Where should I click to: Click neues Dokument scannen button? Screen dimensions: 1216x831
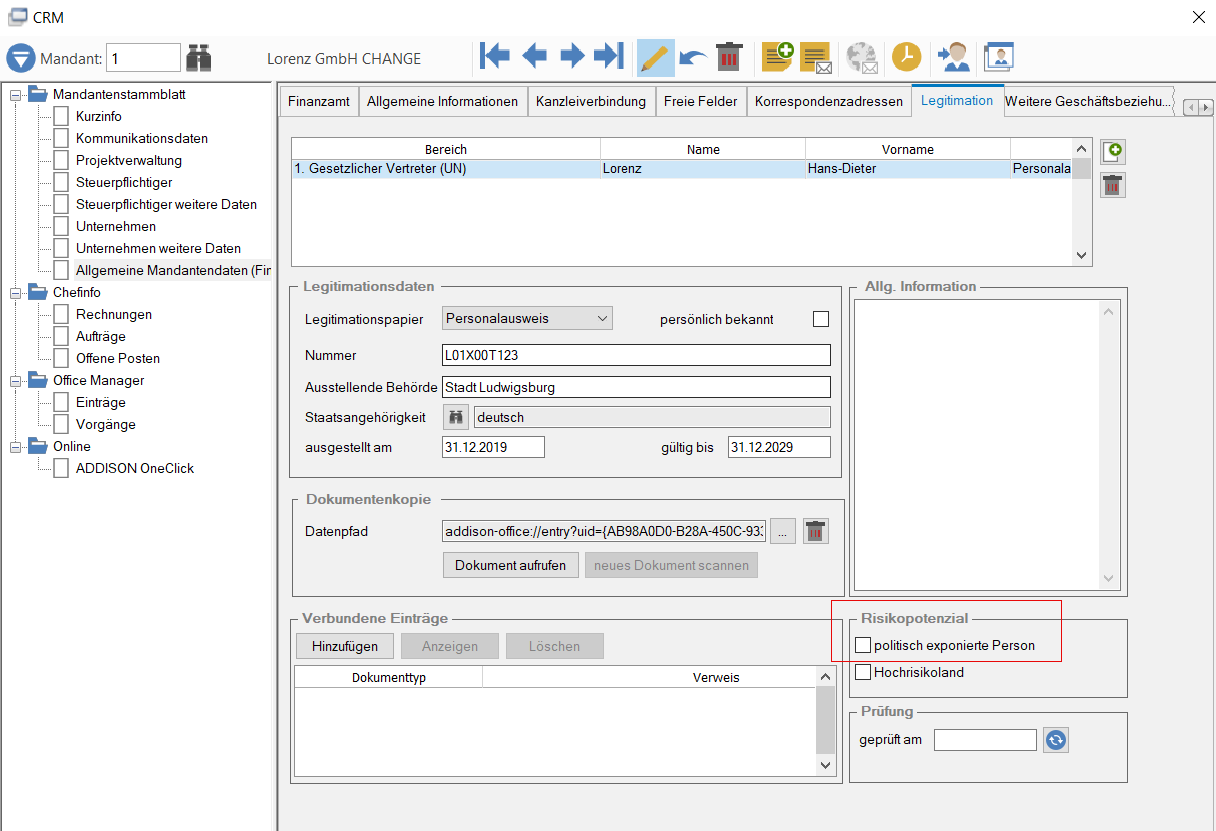671,565
